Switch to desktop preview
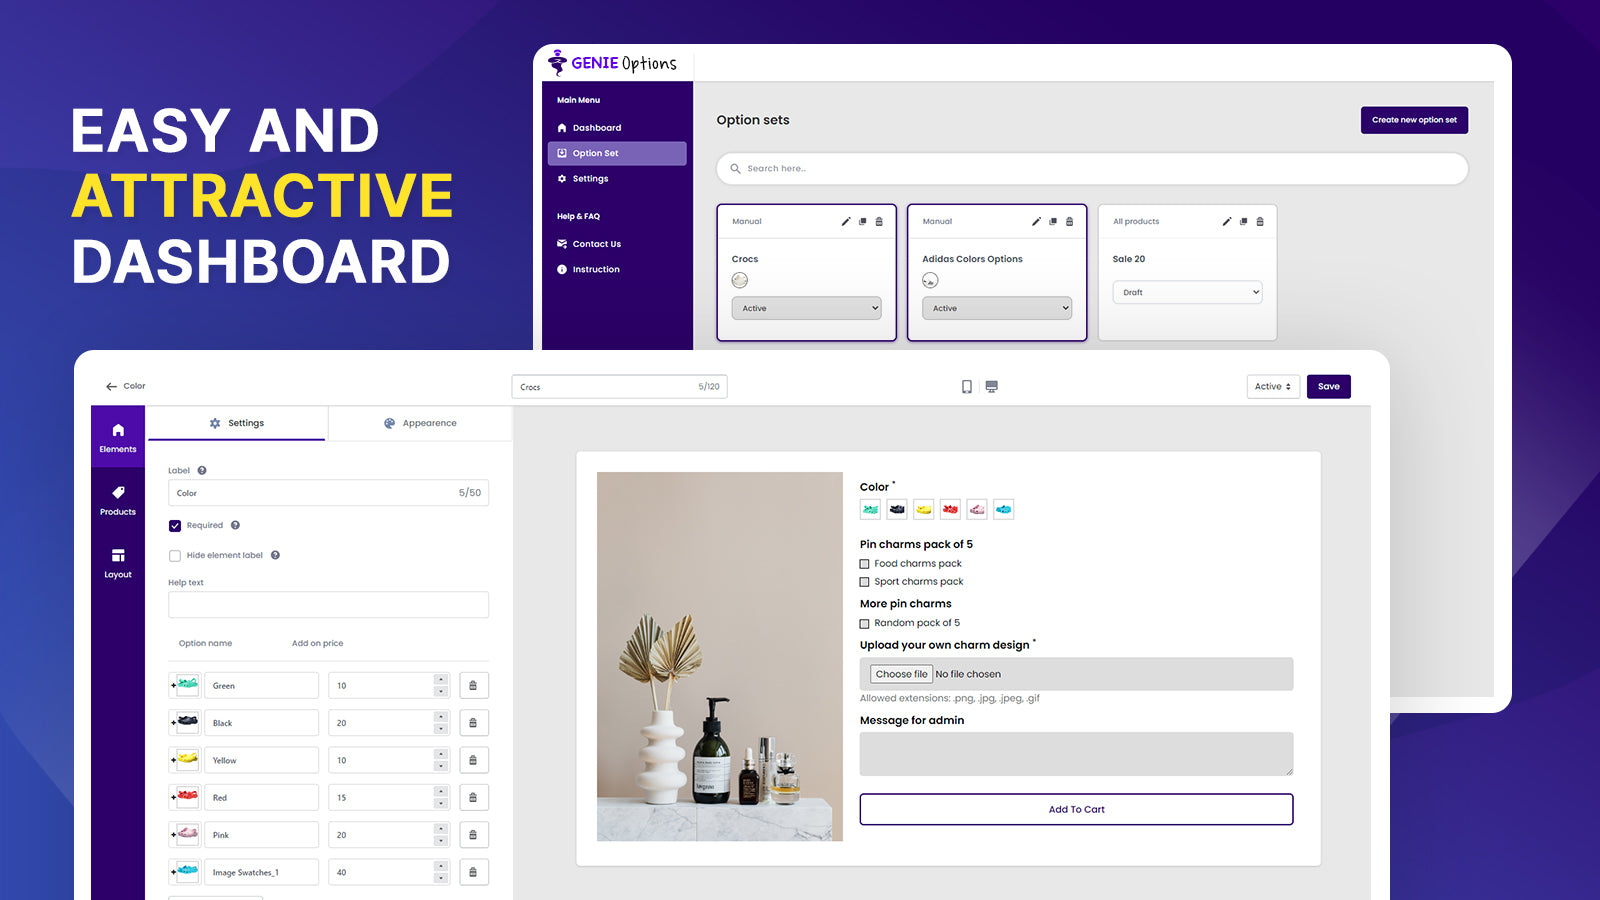Image resolution: width=1600 pixels, height=900 pixels. click(992, 386)
